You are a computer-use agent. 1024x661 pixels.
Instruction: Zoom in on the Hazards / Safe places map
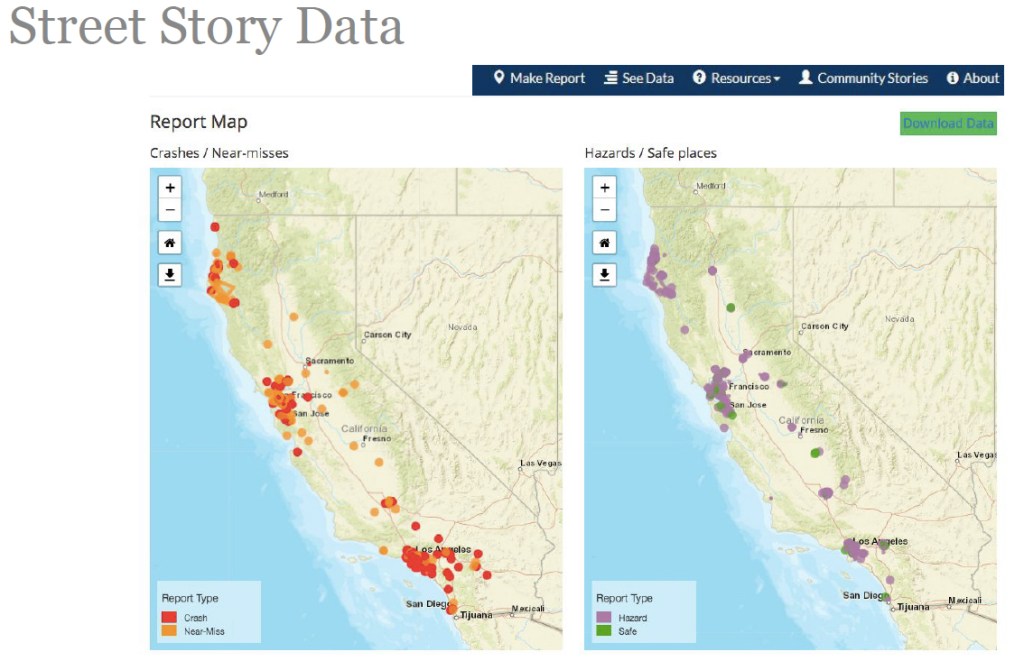[605, 187]
